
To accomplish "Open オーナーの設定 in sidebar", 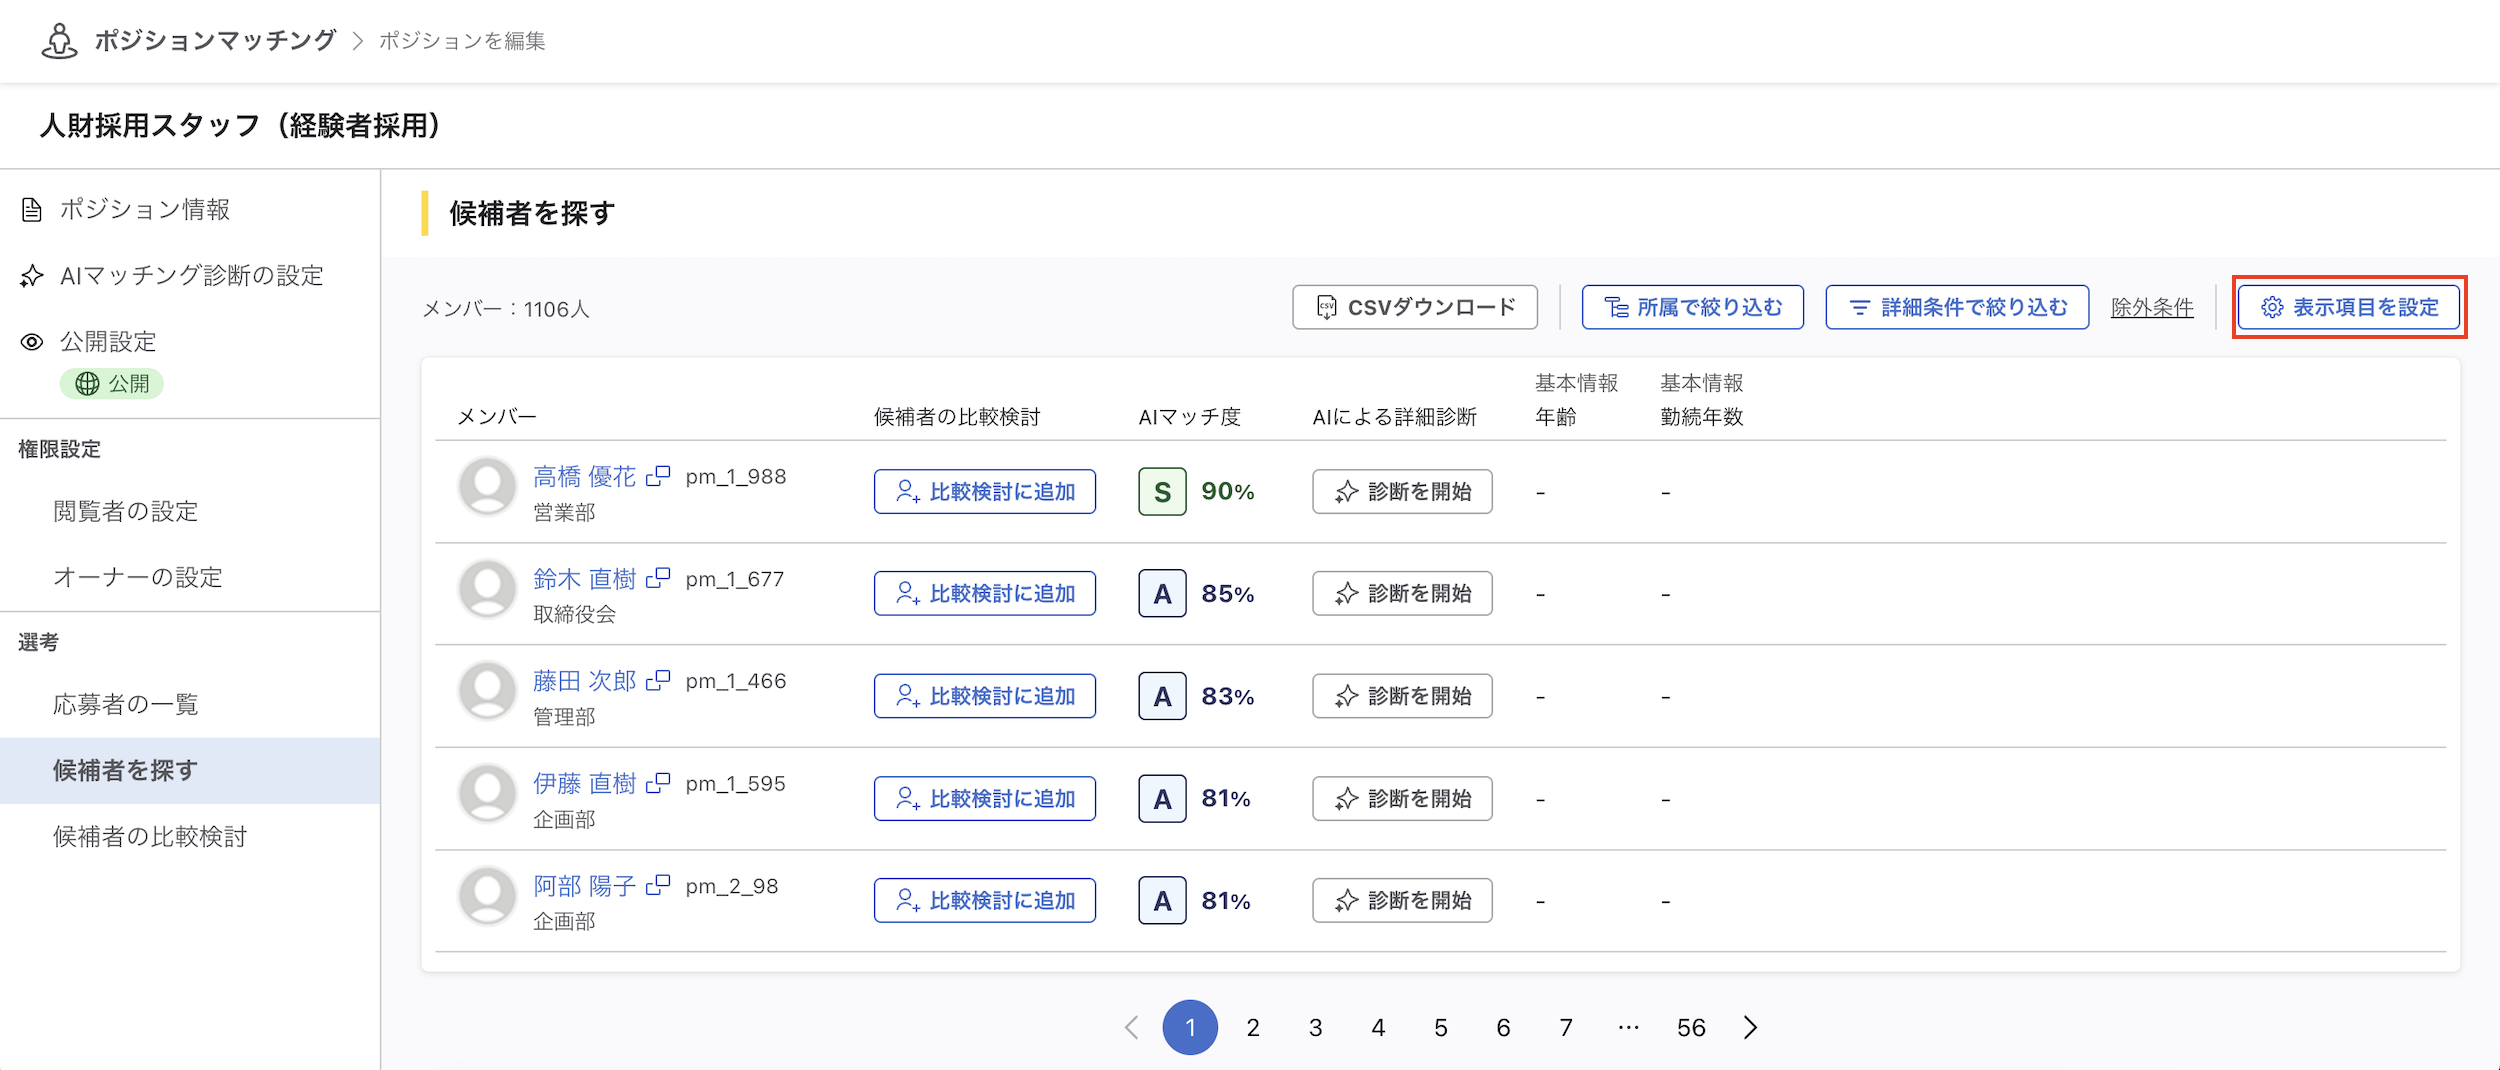I will point(138,577).
